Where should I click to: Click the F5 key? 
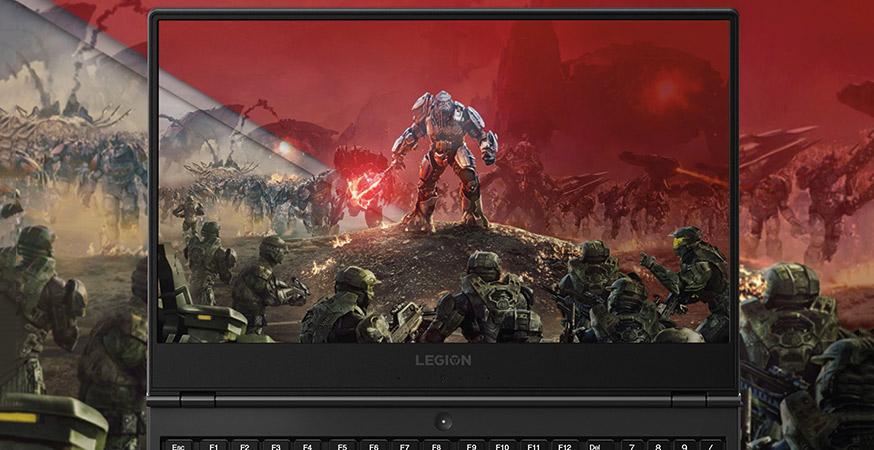(x=342, y=446)
